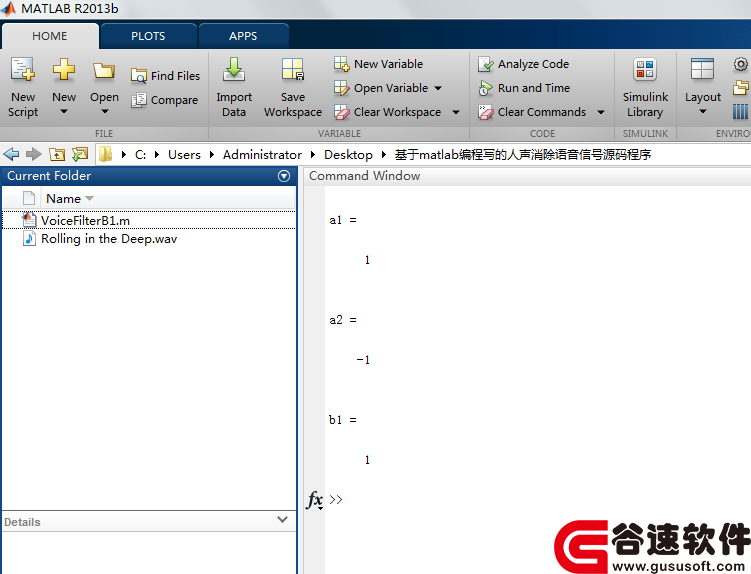
Task: Expand the Open Variable dropdown arrow
Action: 438,88
